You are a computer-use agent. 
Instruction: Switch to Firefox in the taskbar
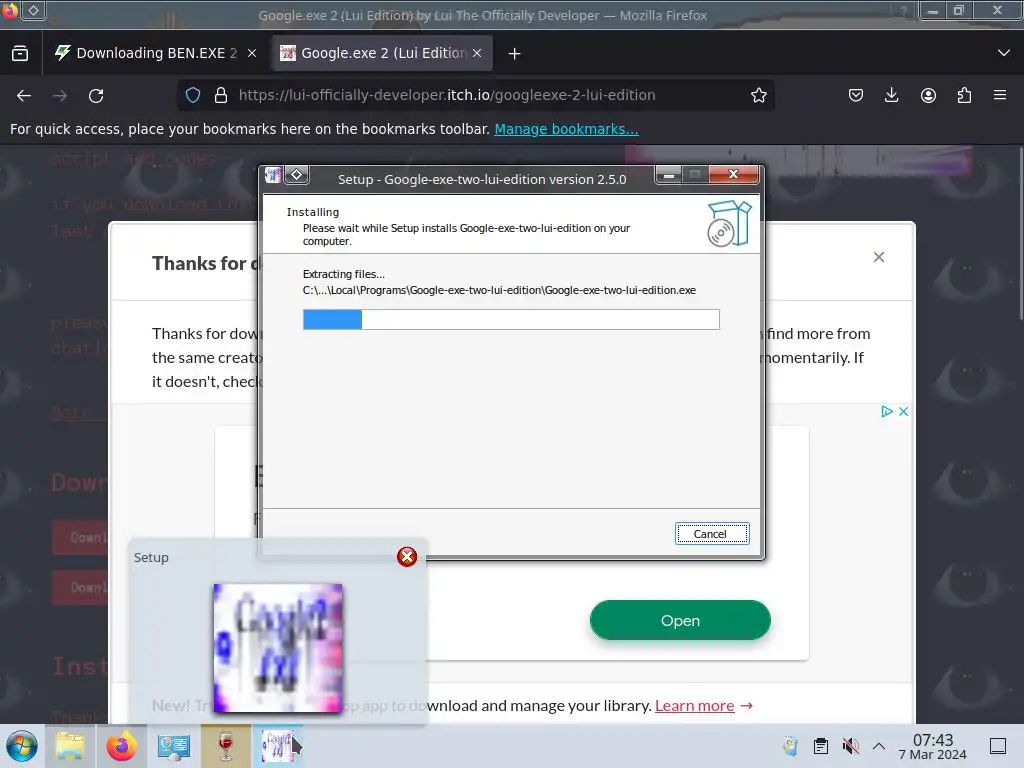pyautogui.click(x=121, y=746)
